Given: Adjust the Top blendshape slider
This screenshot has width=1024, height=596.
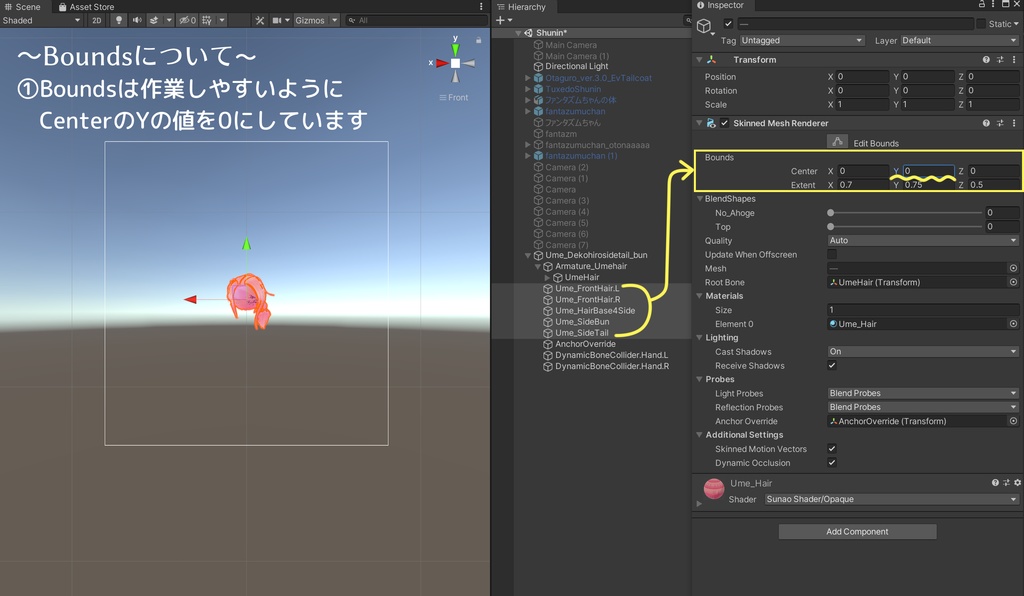Looking at the screenshot, I should pos(906,227).
